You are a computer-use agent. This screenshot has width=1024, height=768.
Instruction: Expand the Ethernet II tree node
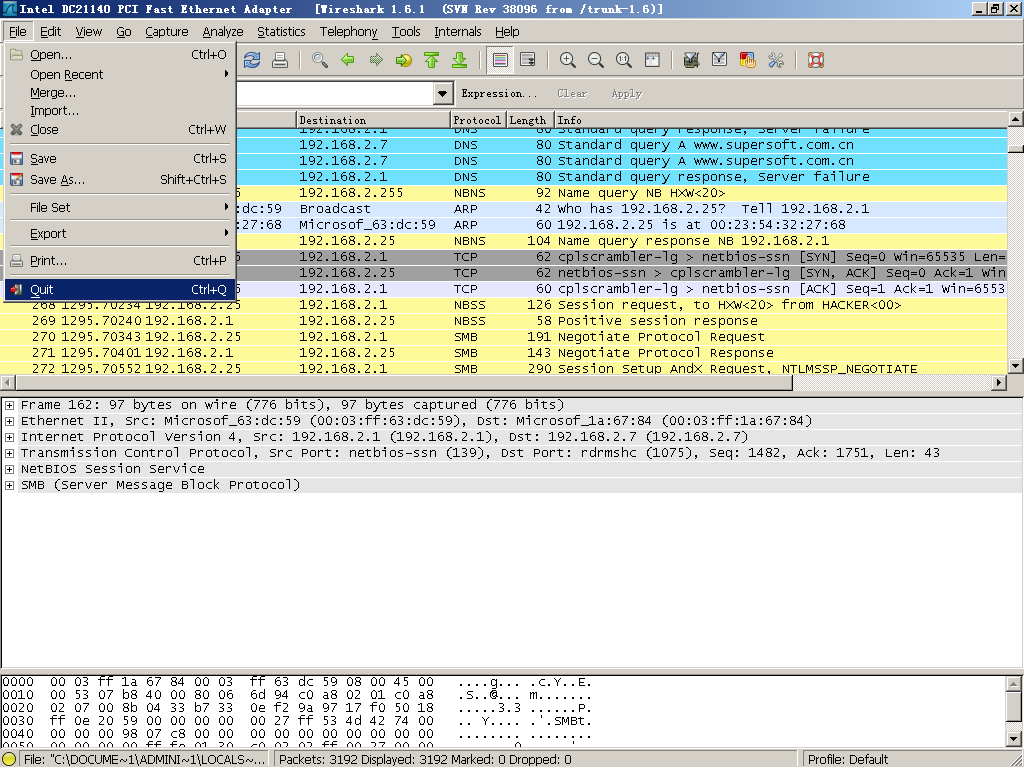pyautogui.click(x=9, y=421)
